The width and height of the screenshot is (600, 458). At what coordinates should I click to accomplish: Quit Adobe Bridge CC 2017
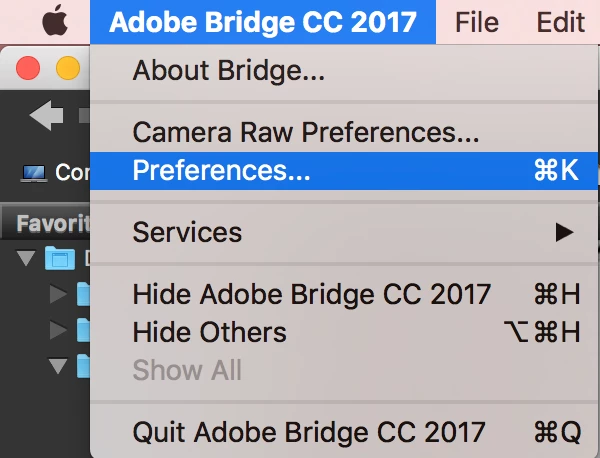[x=309, y=433]
